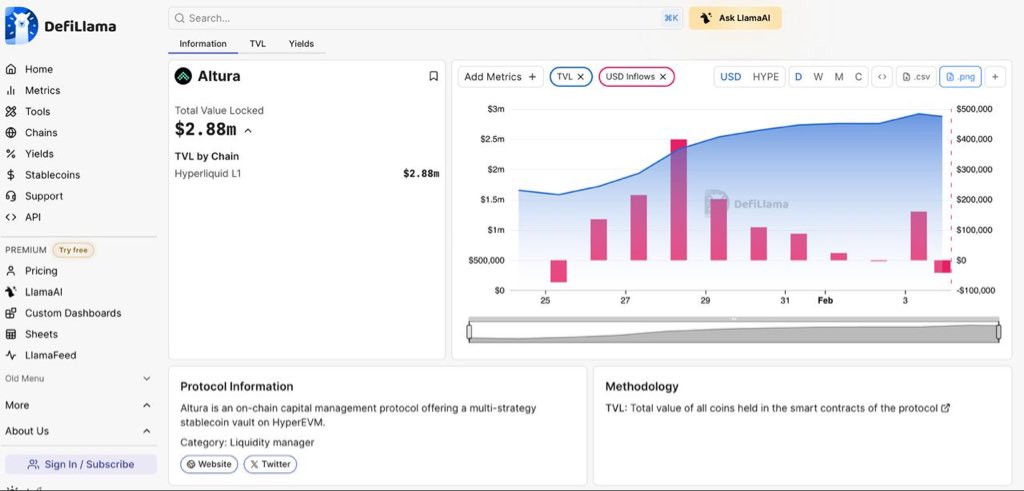Image resolution: width=1024 pixels, height=491 pixels.
Task: Open LlamaFeed pulse icon
Action: pyautogui.click(x=10, y=355)
